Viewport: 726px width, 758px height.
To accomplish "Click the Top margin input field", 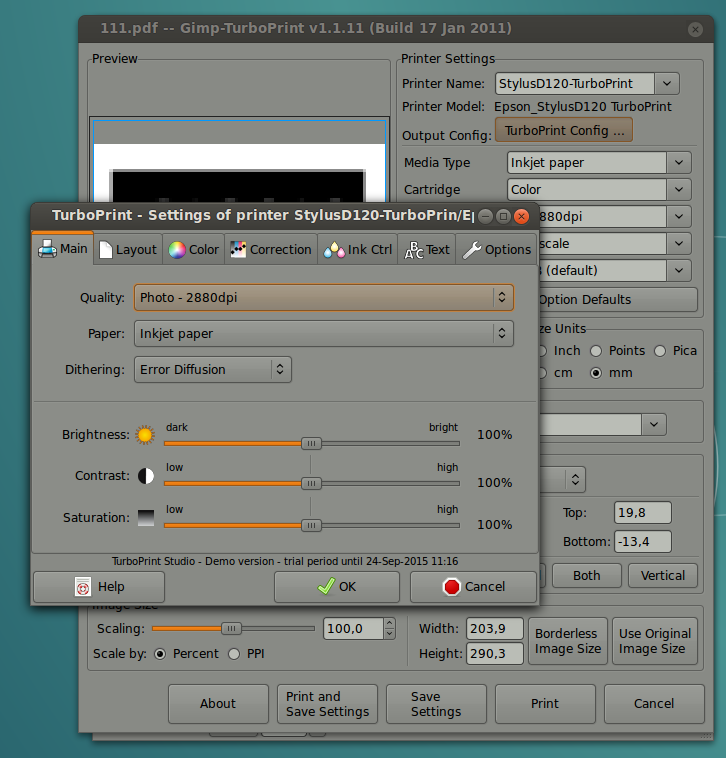I will point(642,513).
